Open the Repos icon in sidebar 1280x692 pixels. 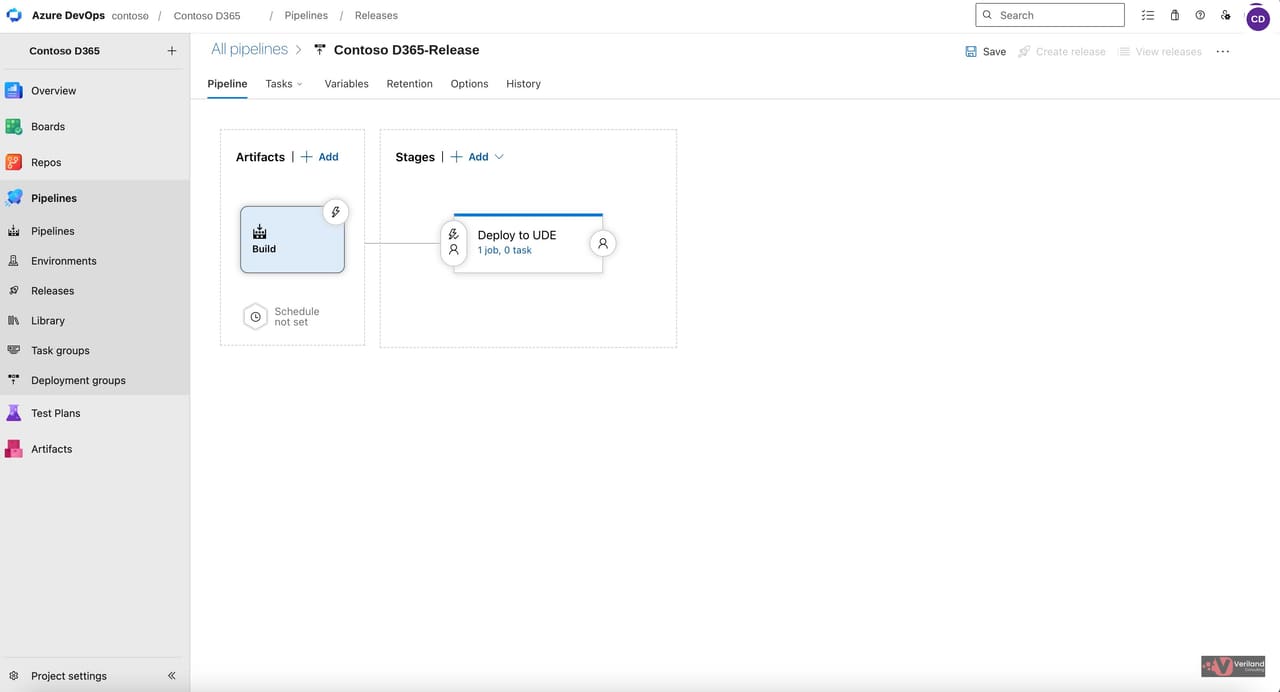(x=14, y=162)
